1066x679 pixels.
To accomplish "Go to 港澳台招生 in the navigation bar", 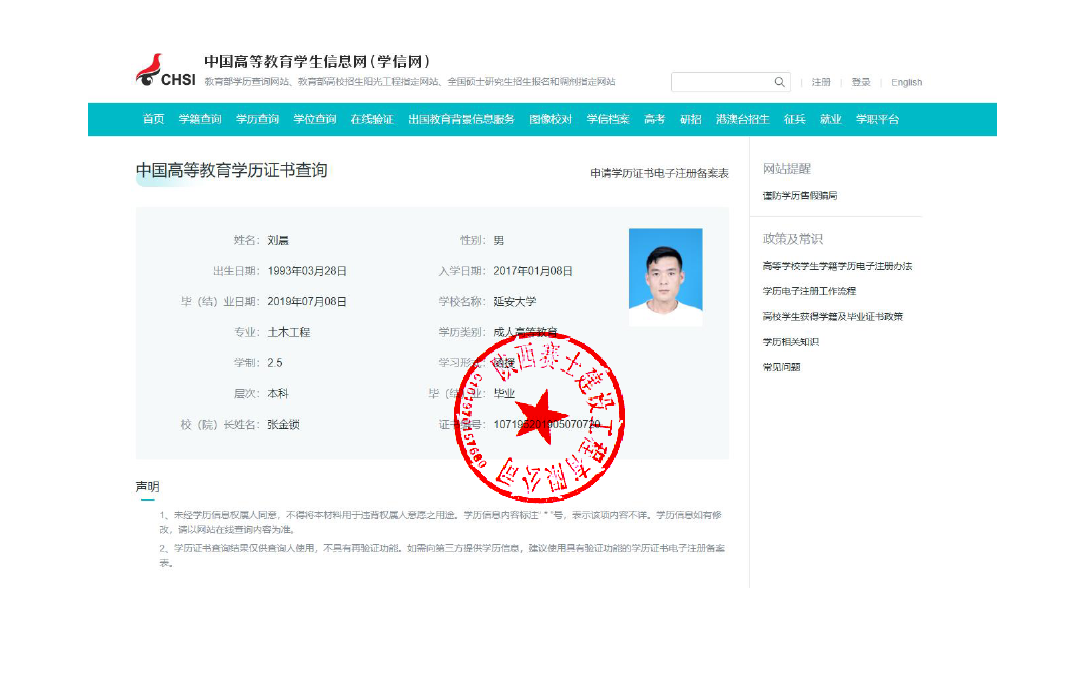I will 742,119.
